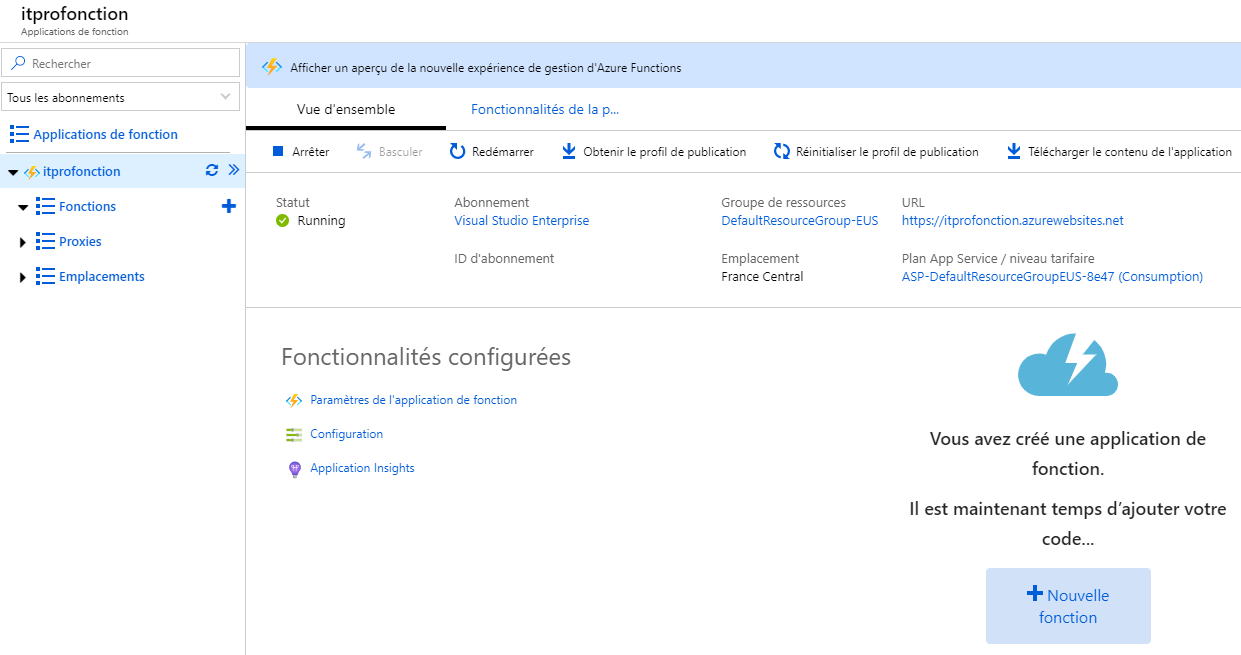
Task: Click the Redémarrer restart icon
Action: (x=457, y=151)
